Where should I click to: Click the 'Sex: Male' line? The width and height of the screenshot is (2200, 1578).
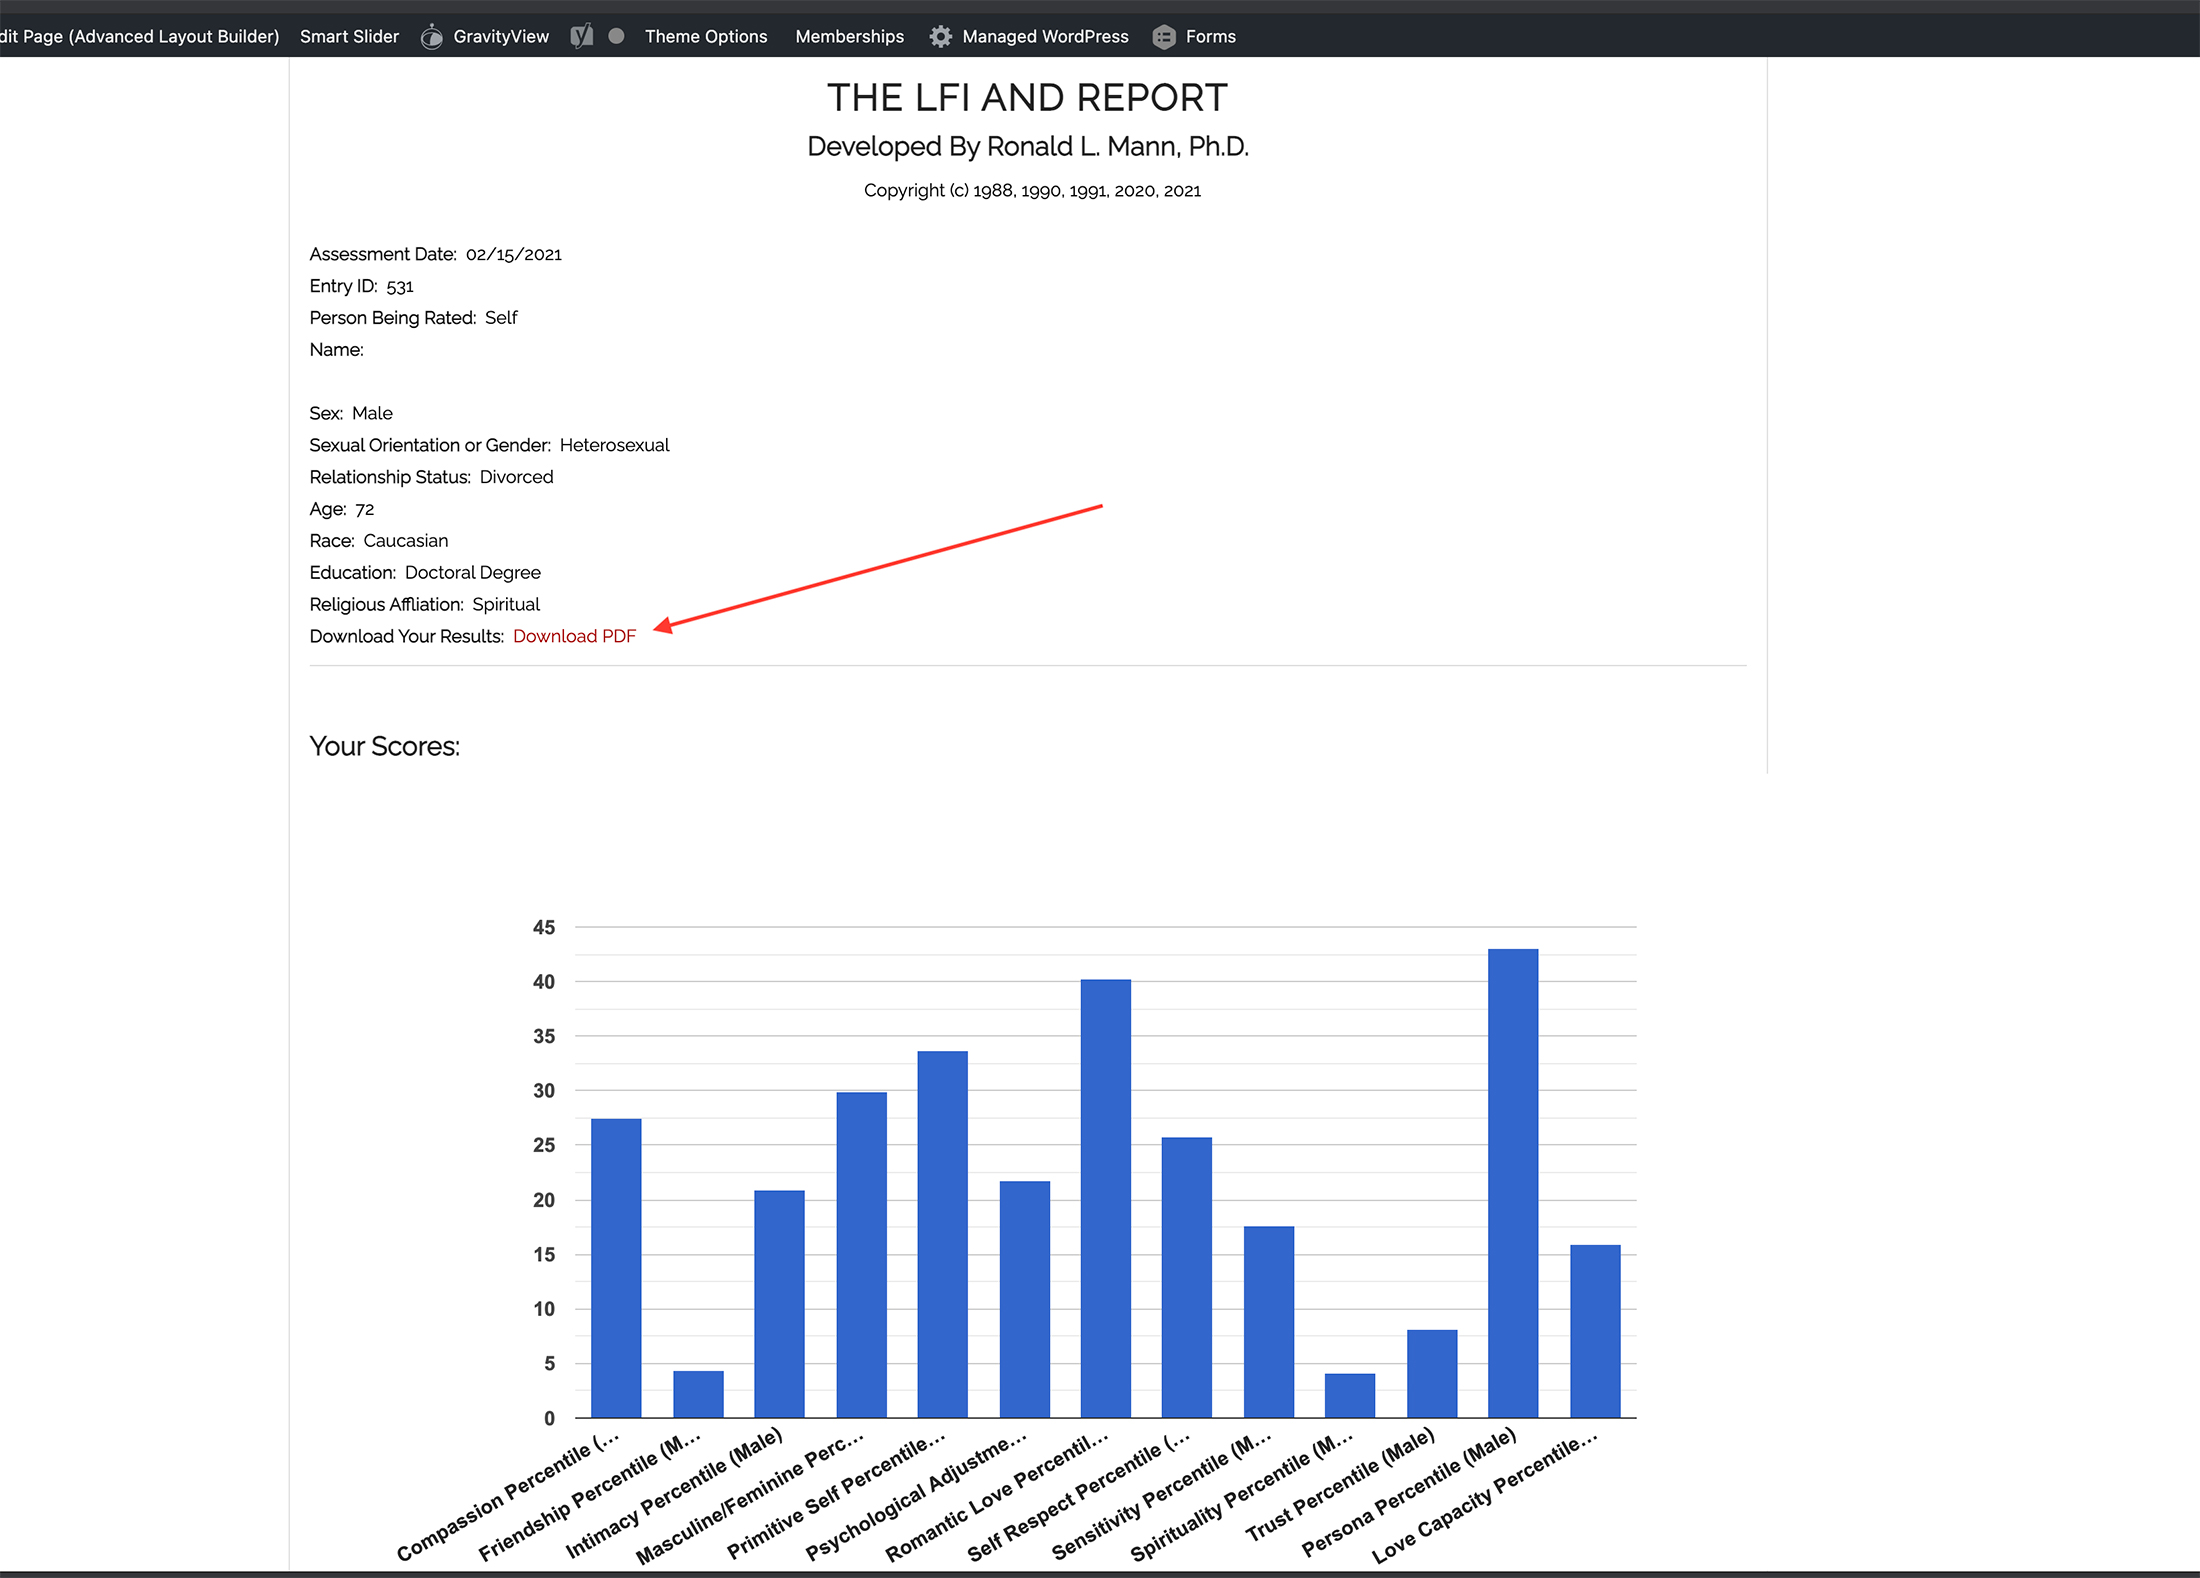point(351,413)
